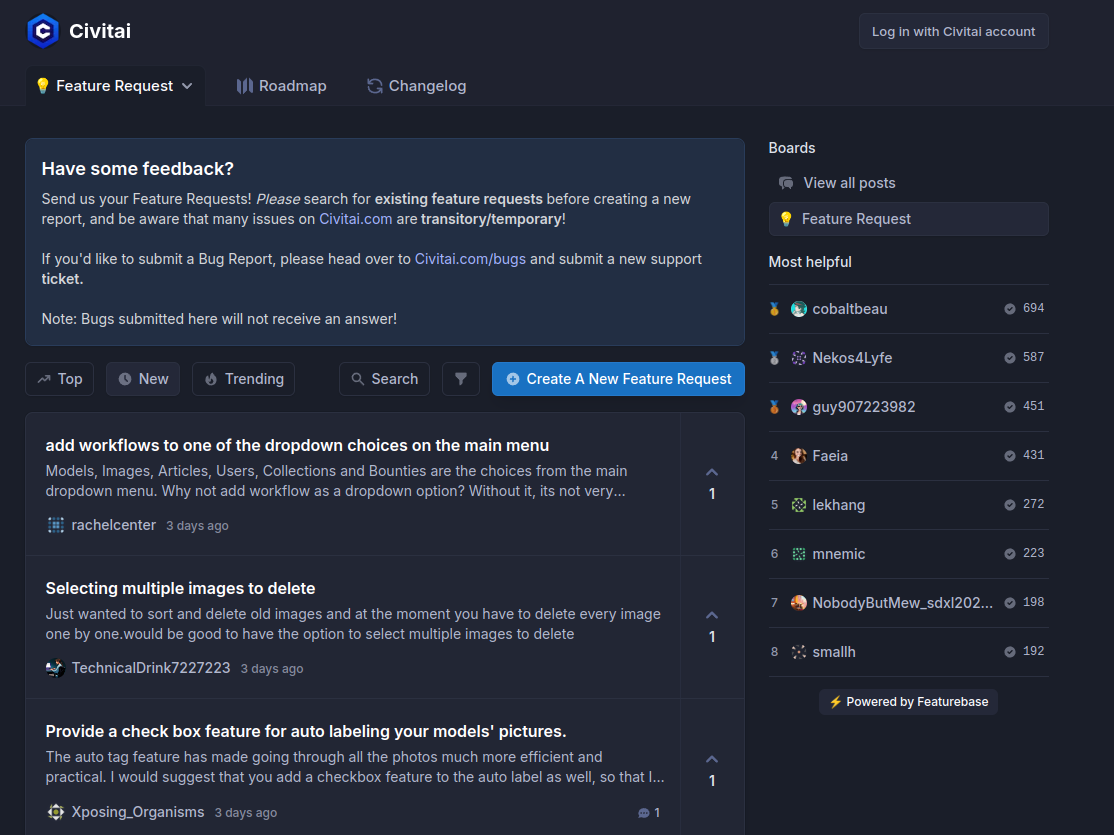The width and height of the screenshot is (1114, 835).
Task: Switch to the Roadmap tab
Action: (x=281, y=86)
